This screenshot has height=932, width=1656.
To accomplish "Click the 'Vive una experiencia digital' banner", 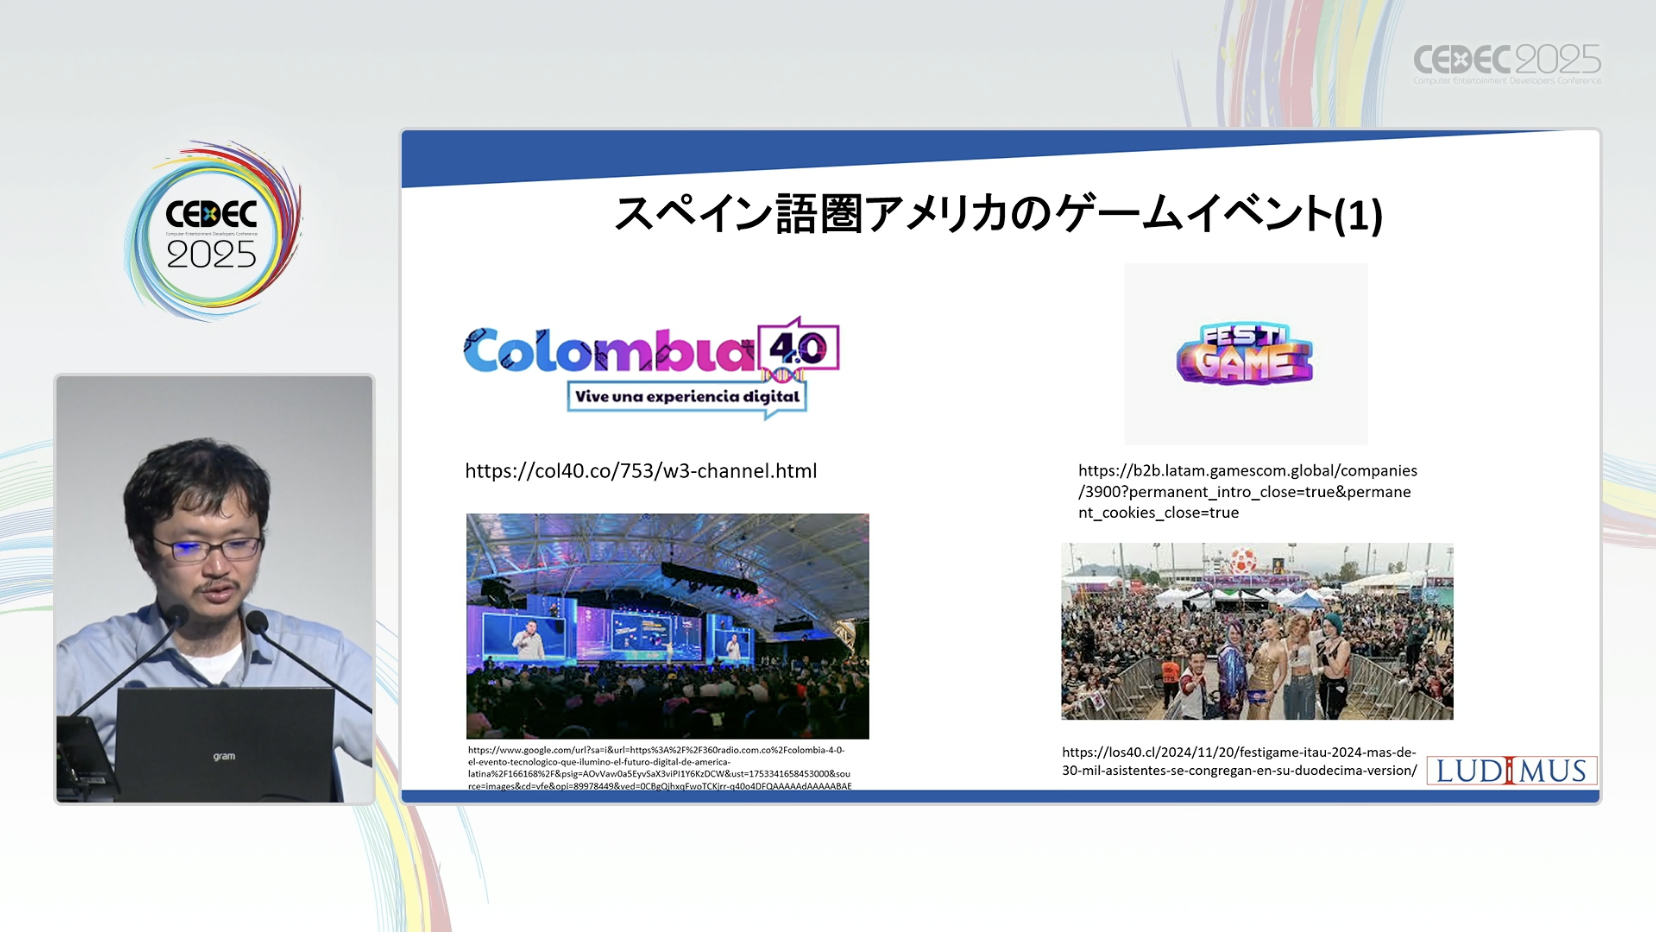I will point(687,397).
